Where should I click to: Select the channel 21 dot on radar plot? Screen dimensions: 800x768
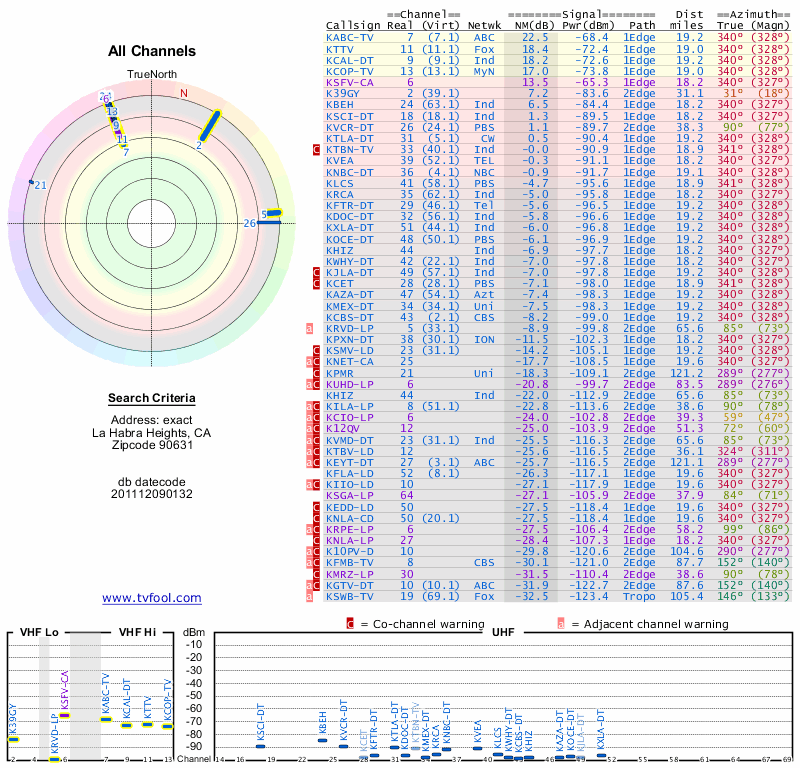tap(32, 182)
